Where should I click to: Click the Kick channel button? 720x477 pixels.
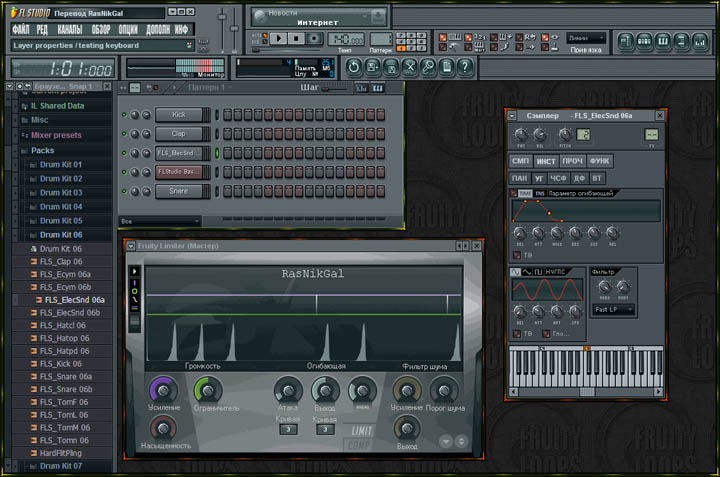tap(179, 115)
